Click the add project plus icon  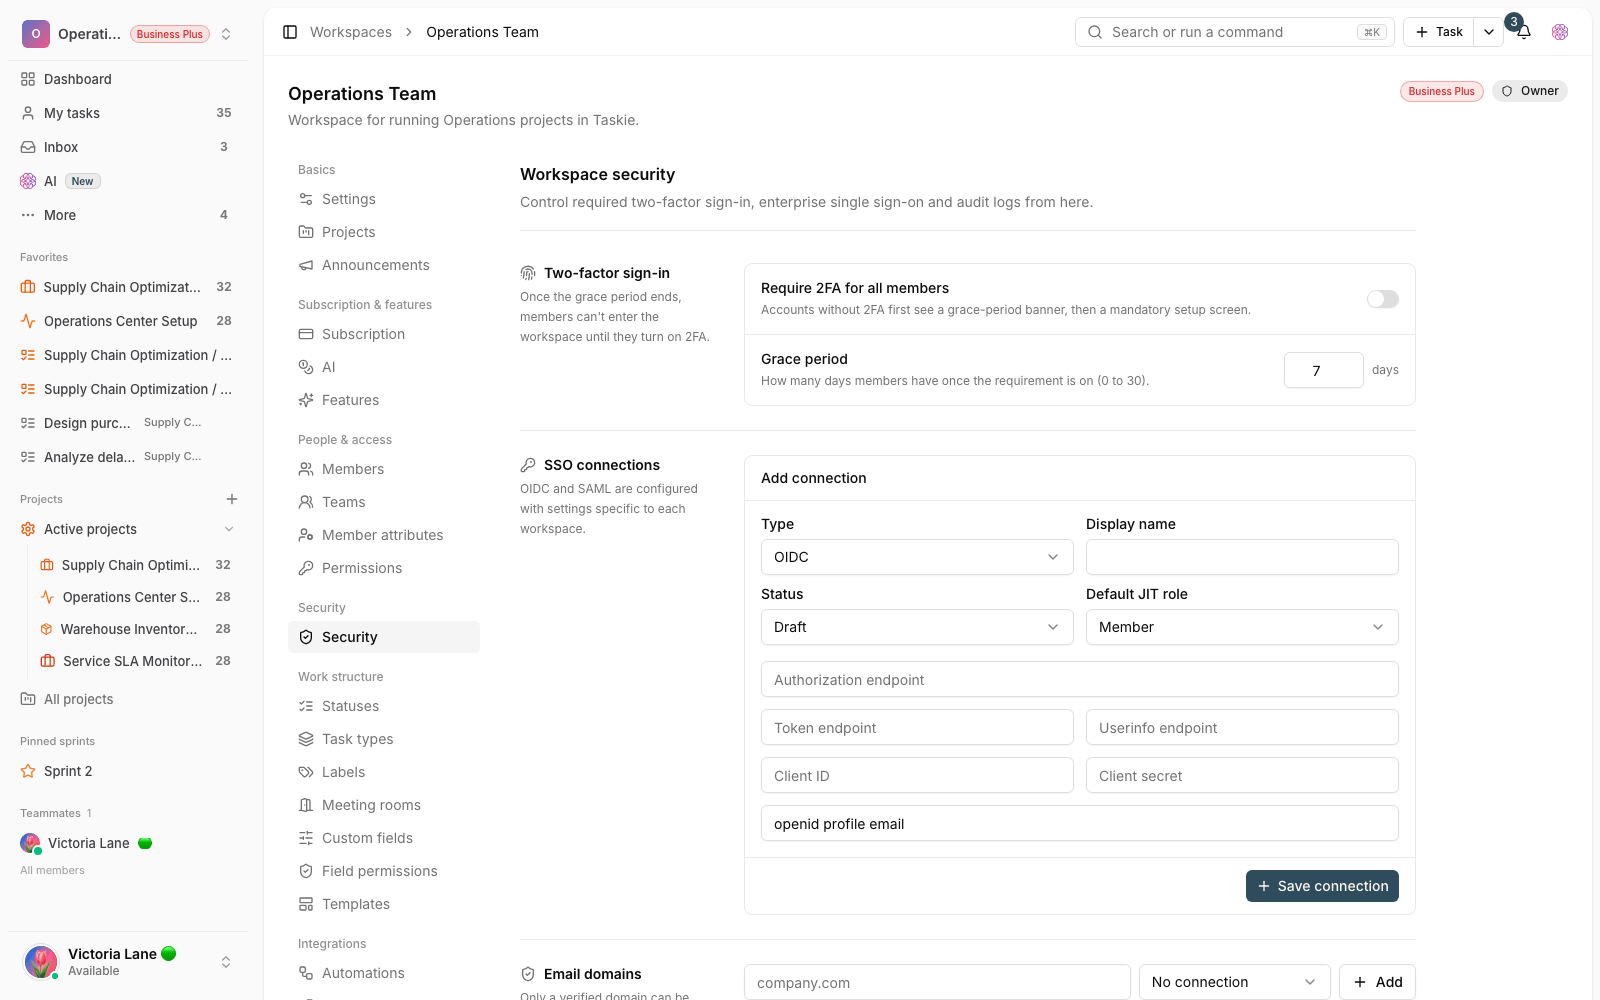click(x=232, y=499)
